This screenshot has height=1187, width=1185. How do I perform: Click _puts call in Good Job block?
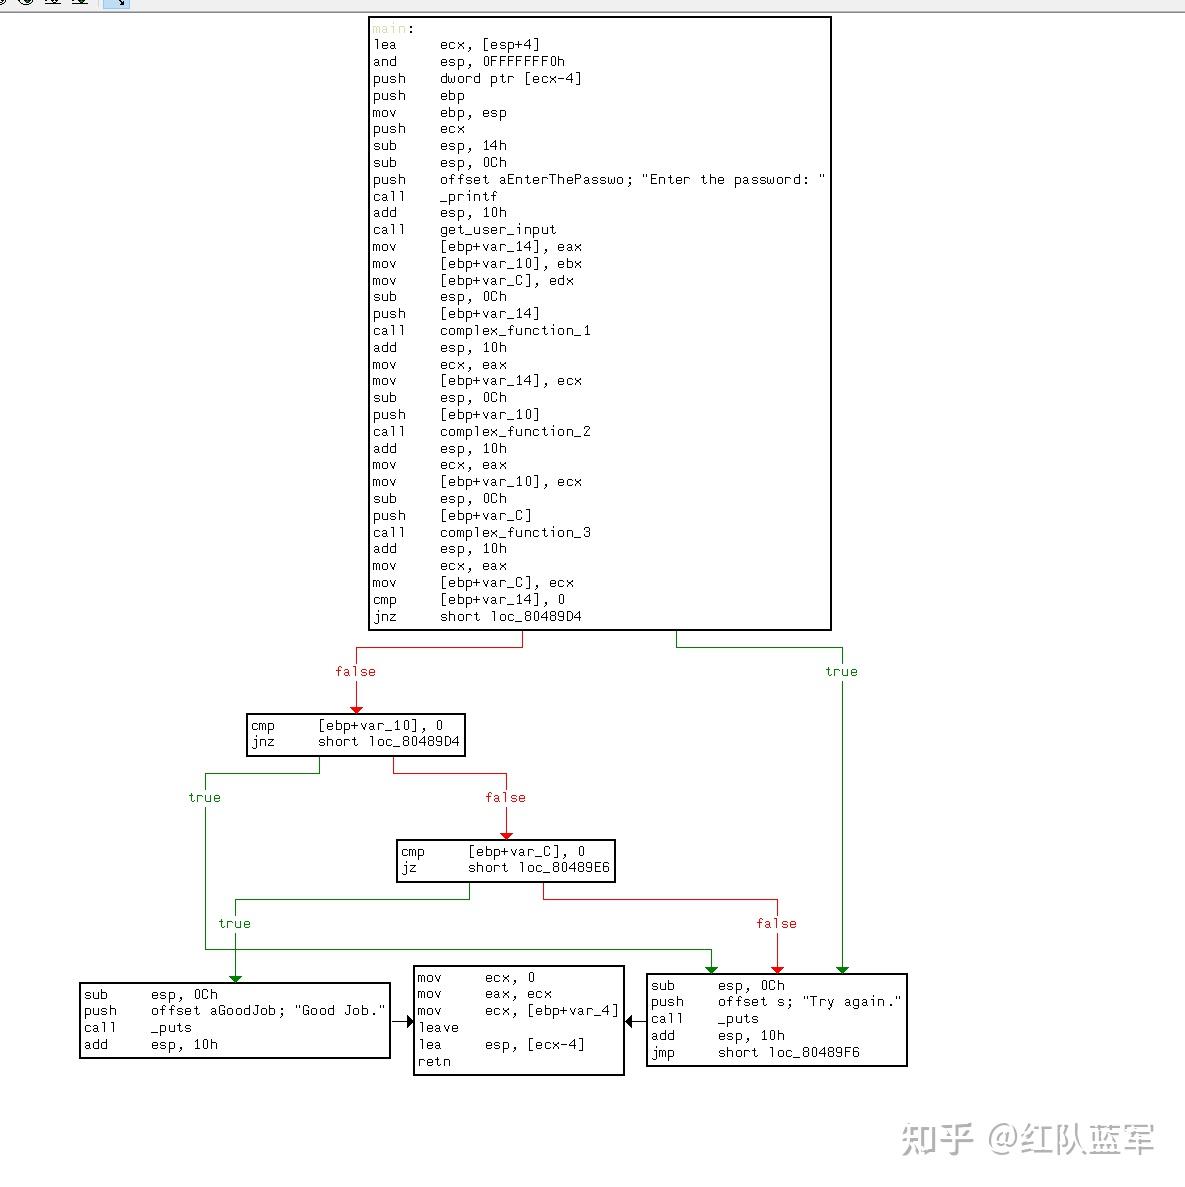171,1027
